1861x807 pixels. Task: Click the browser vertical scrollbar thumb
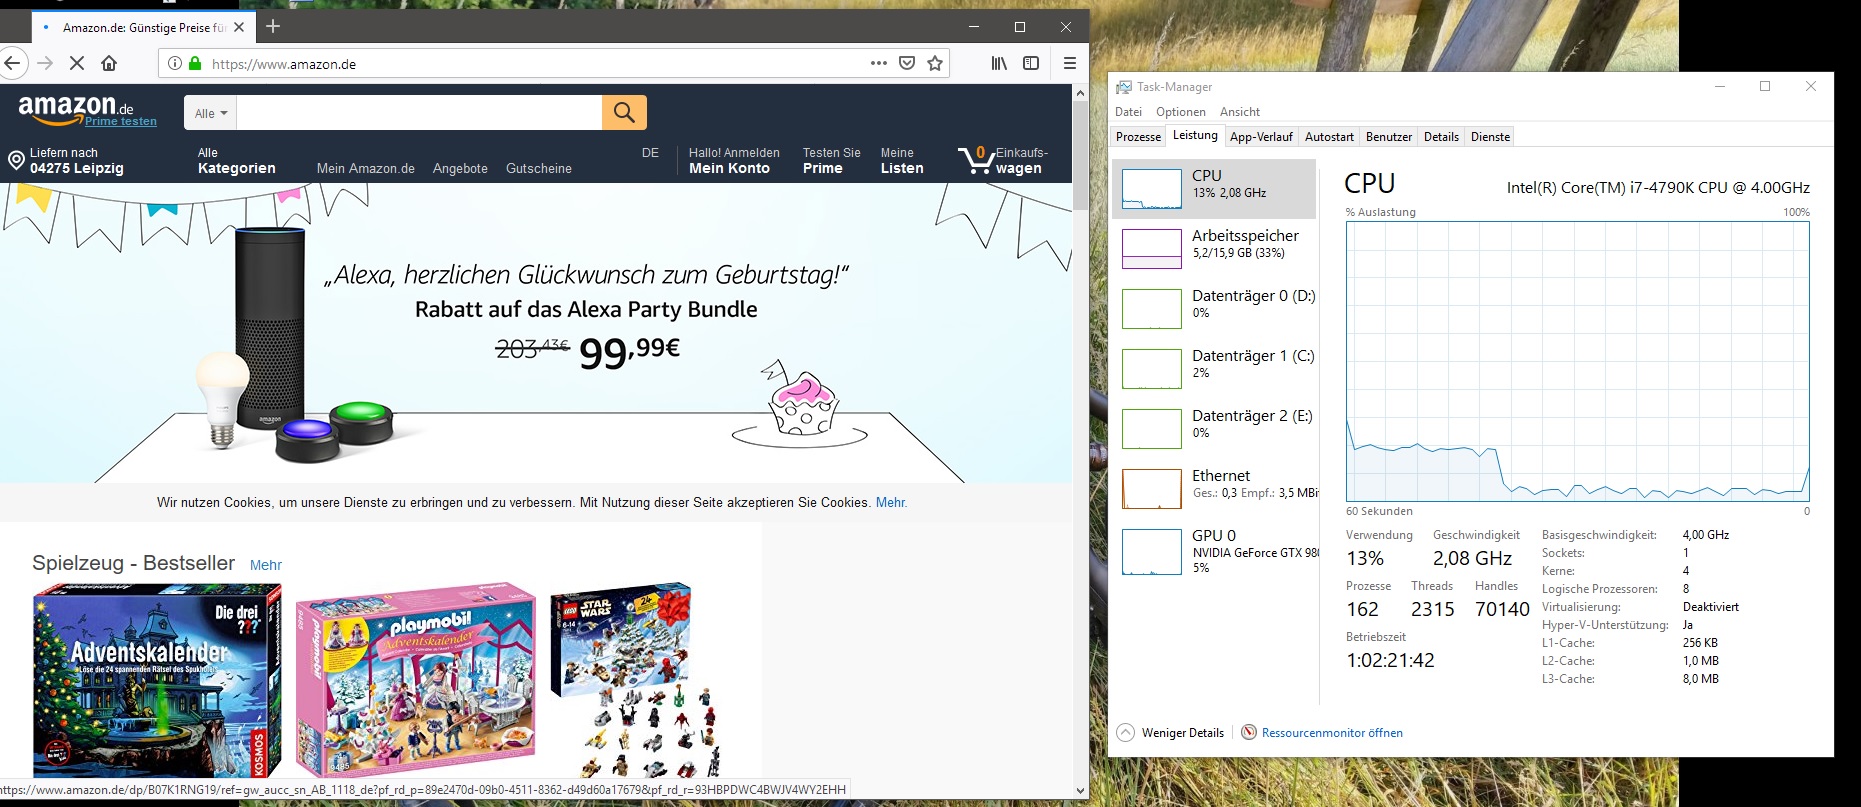[1080, 155]
